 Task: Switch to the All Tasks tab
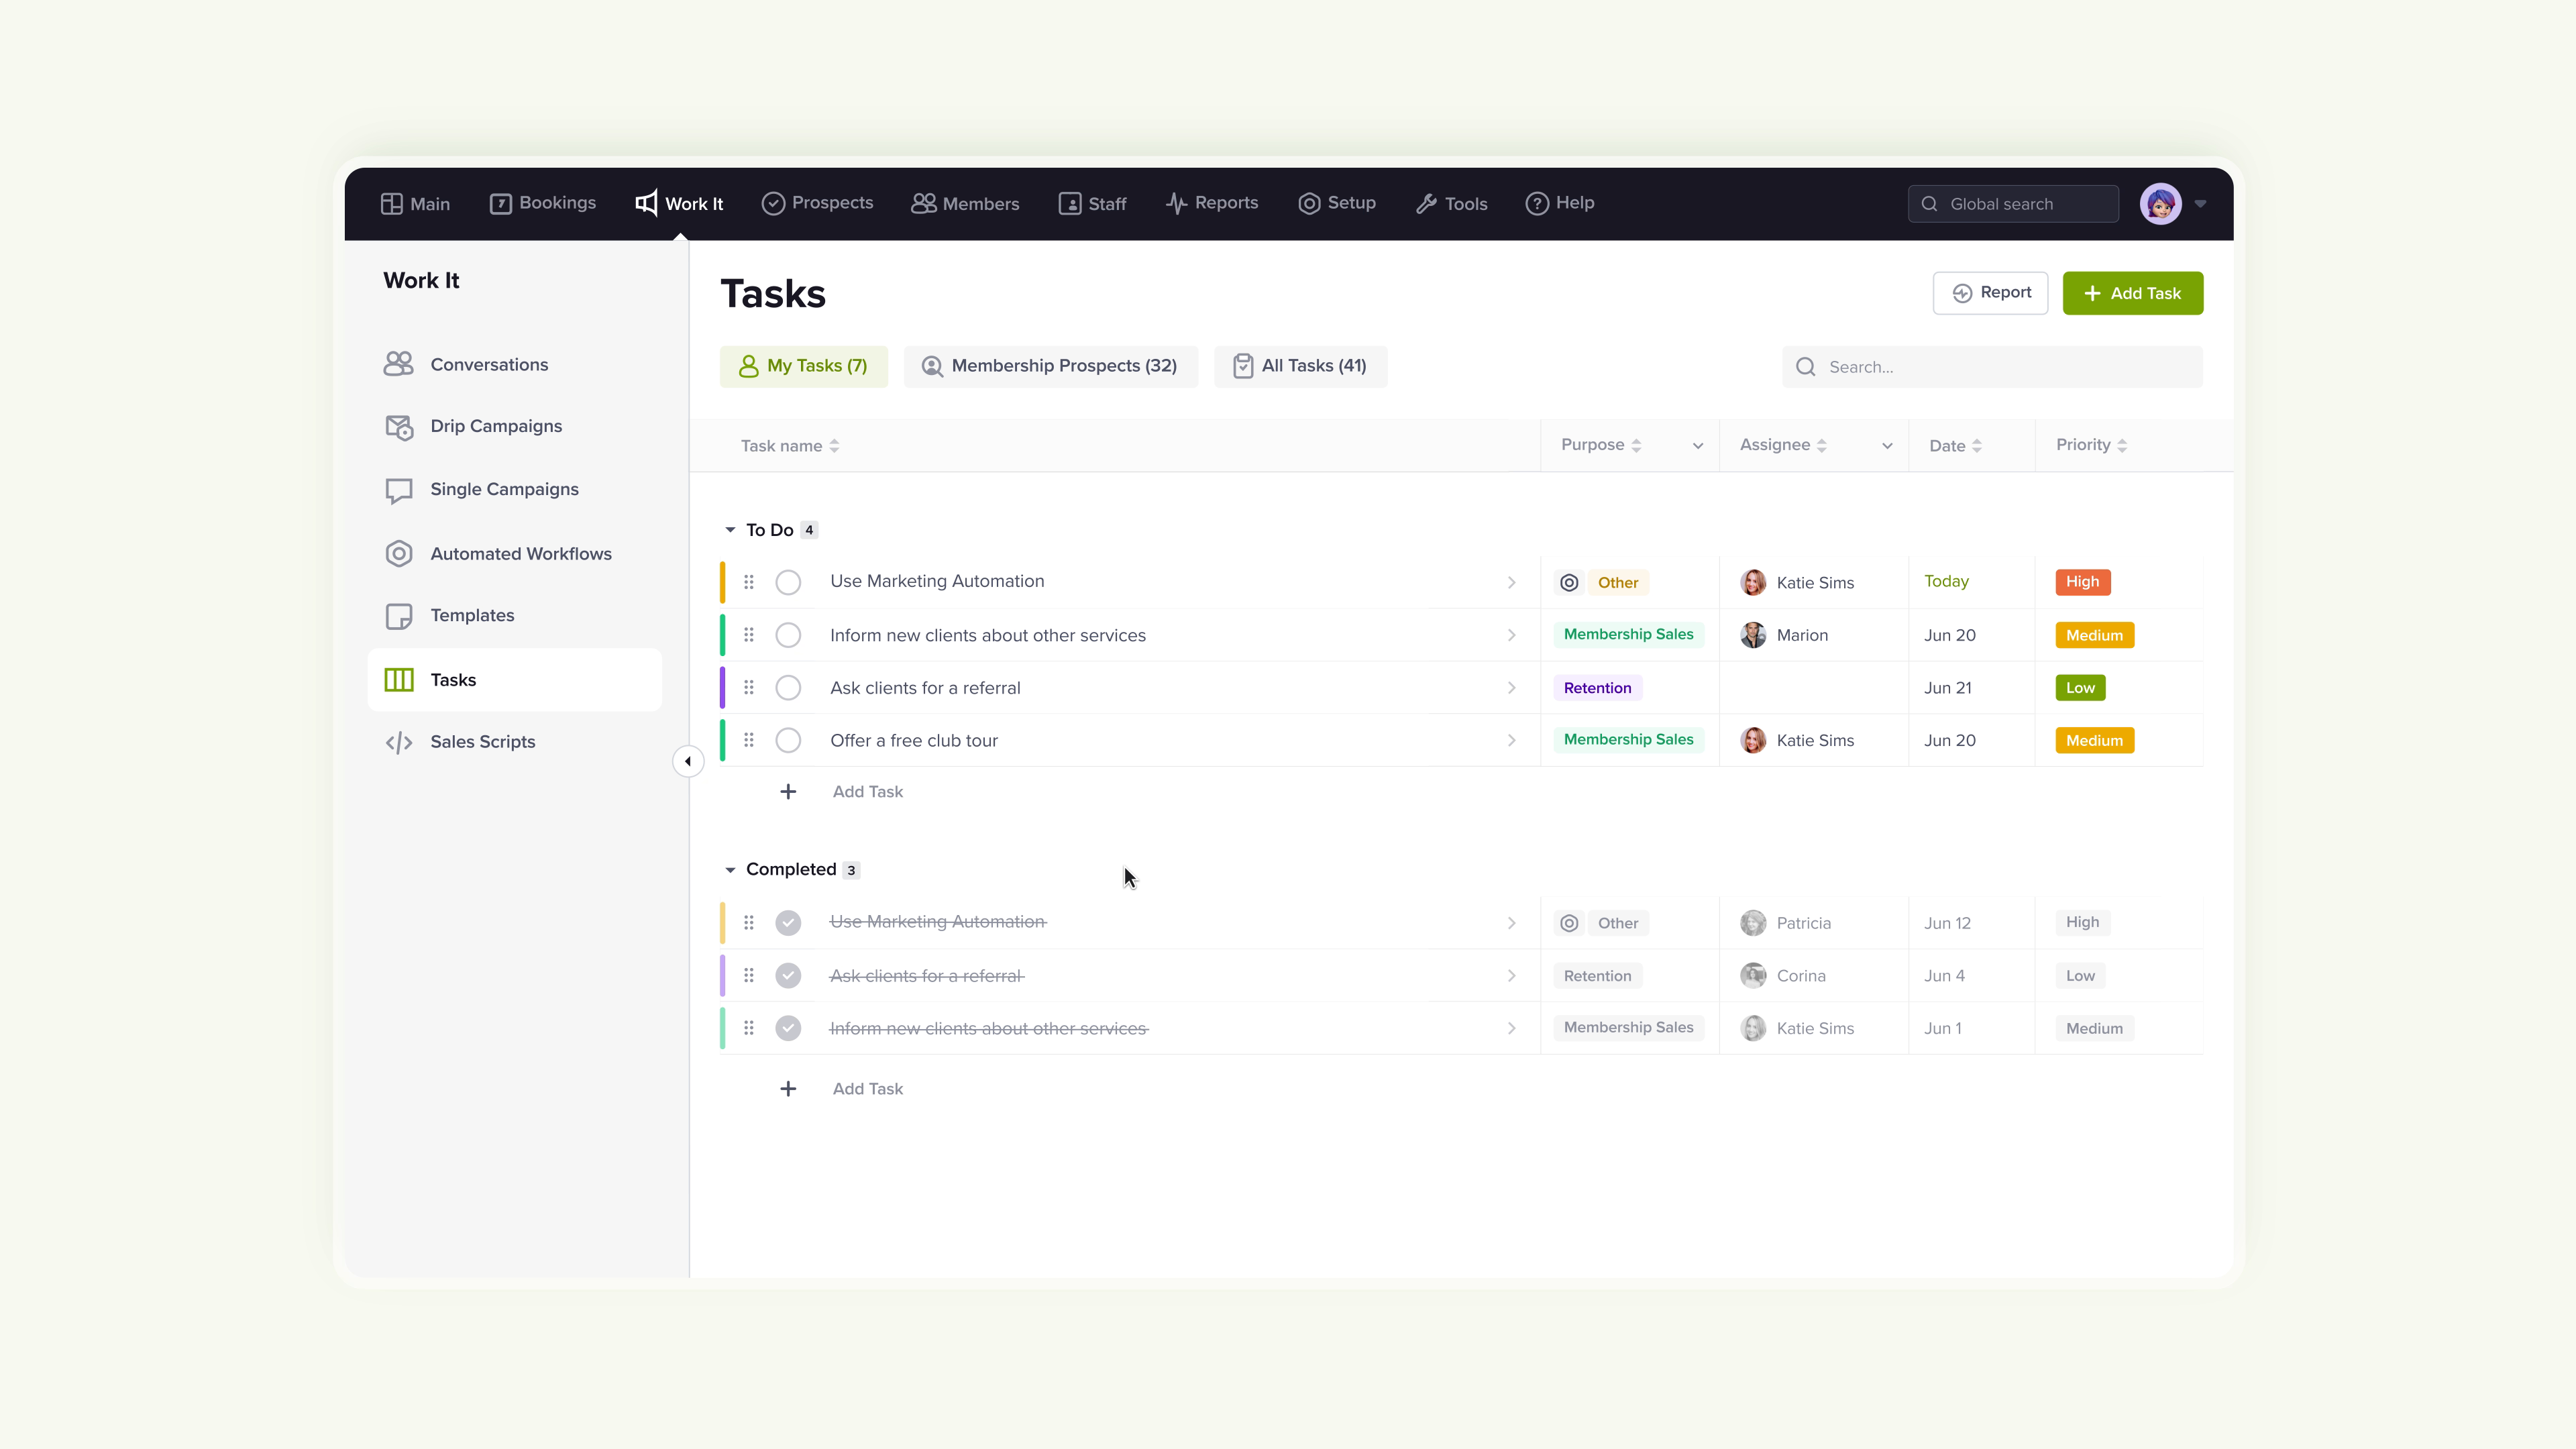1301,366
